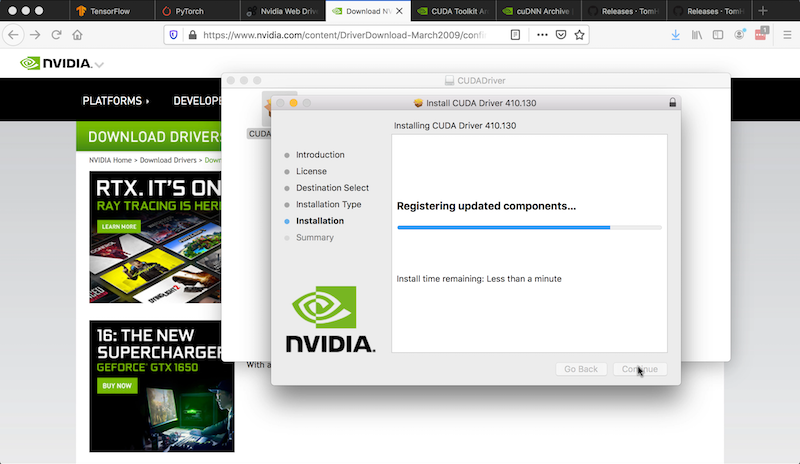Bookmark this page with the star icon

tap(579, 35)
